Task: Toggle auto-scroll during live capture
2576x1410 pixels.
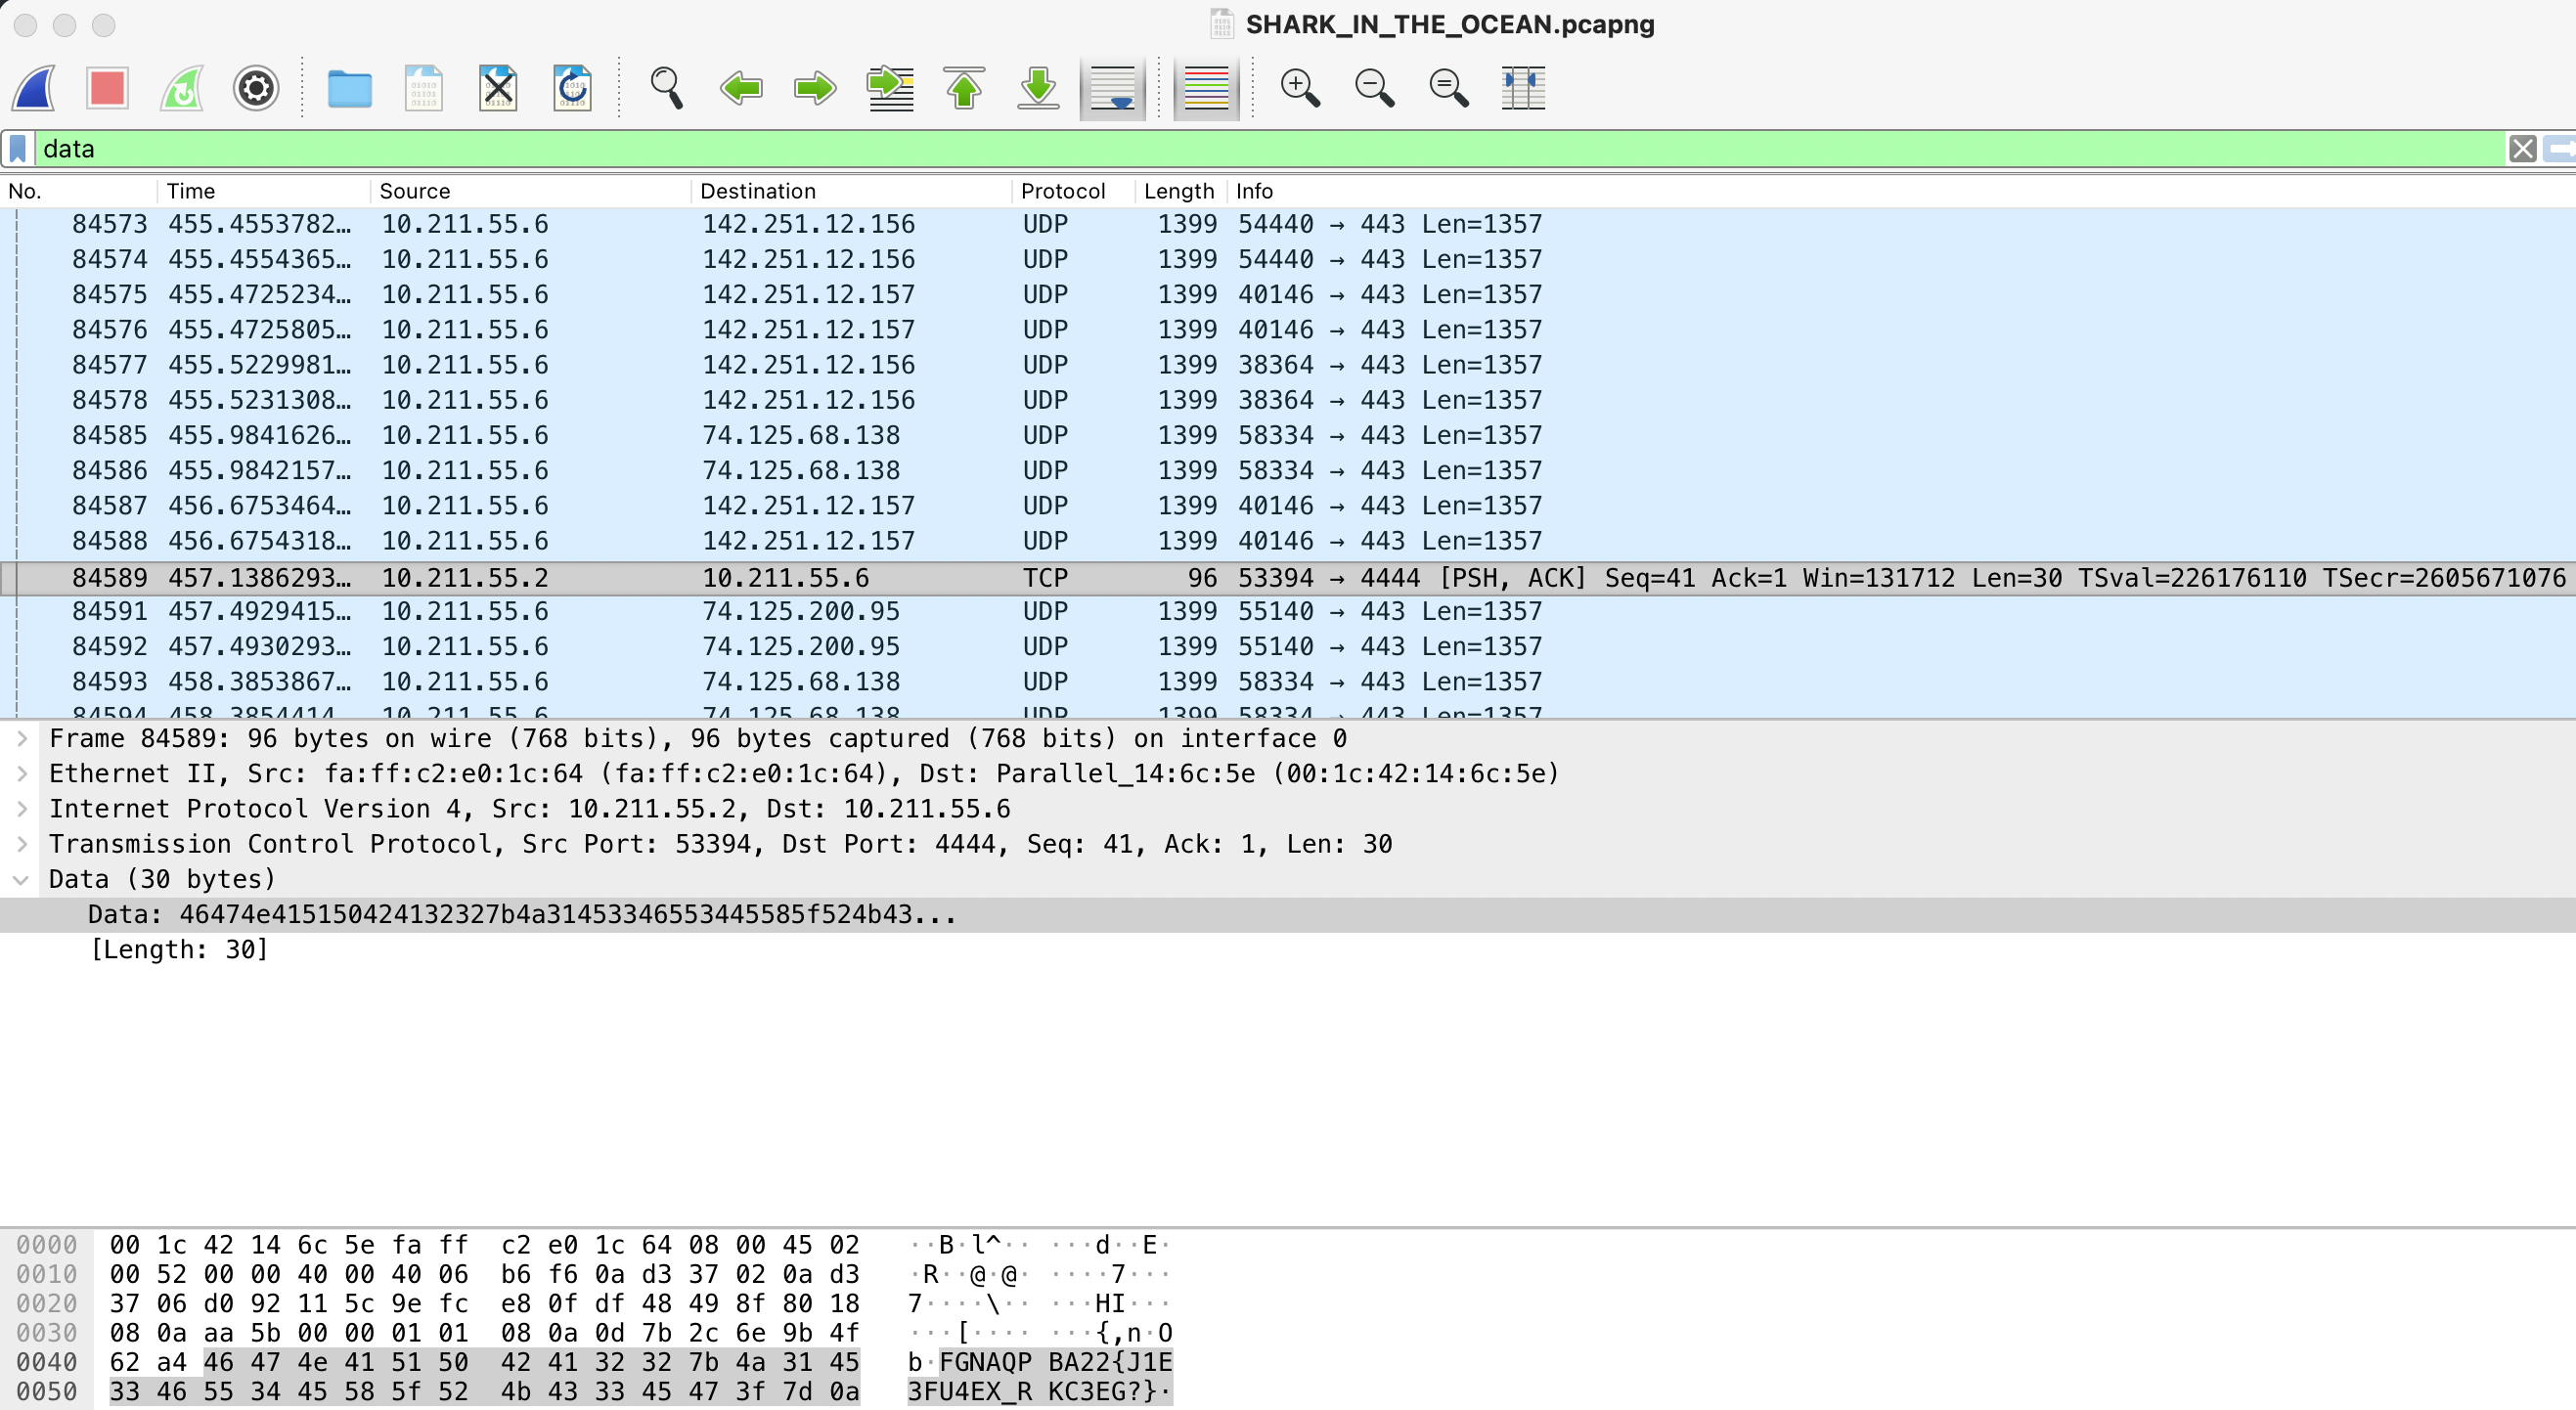Action: 1112,88
